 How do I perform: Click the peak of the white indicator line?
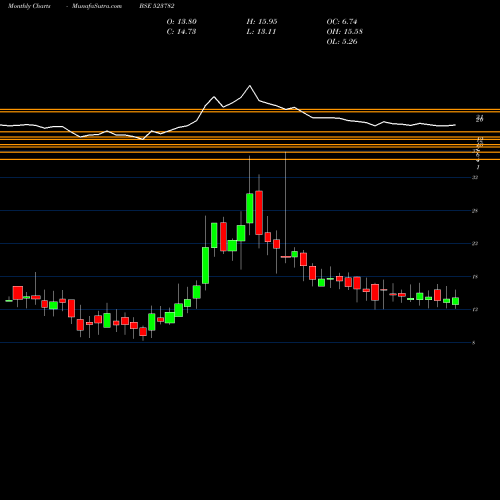pos(250,86)
